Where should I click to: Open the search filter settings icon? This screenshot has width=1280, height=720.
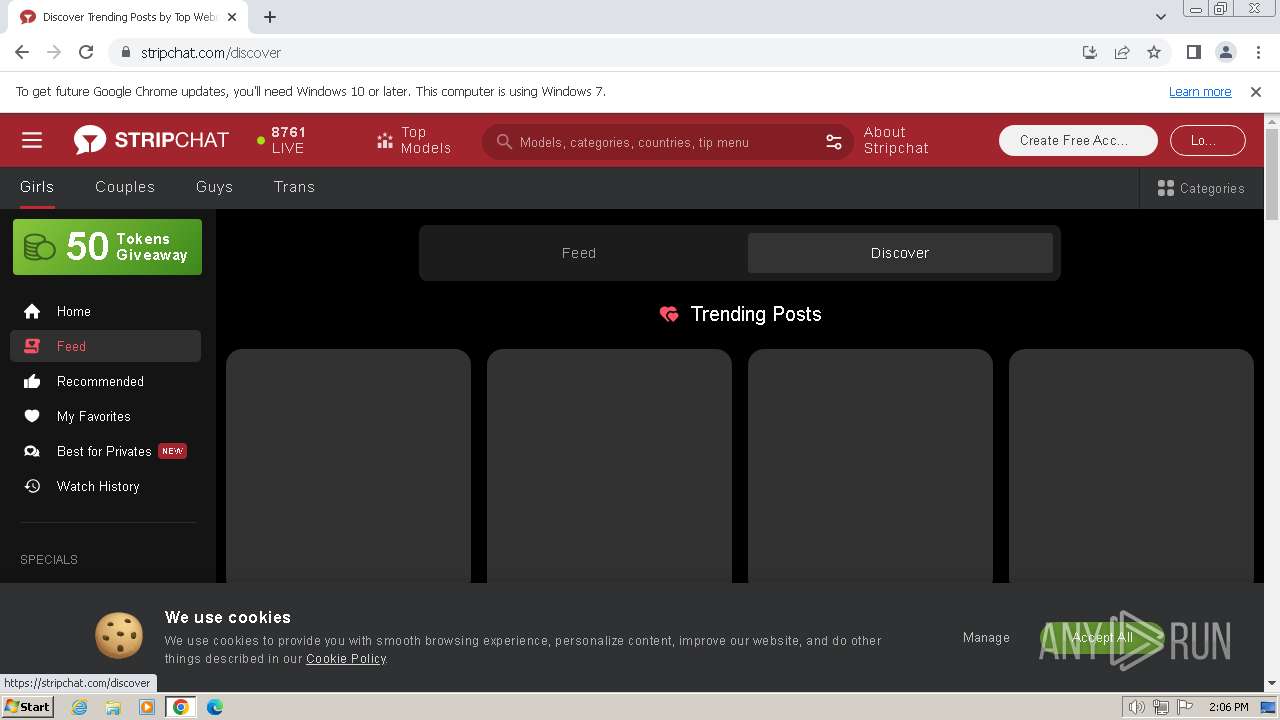[x=834, y=142]
